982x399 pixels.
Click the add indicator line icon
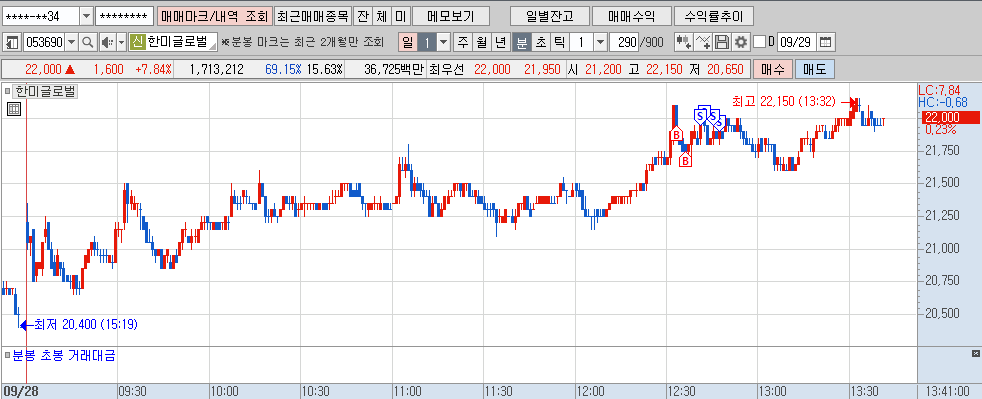tap(703, 43)
